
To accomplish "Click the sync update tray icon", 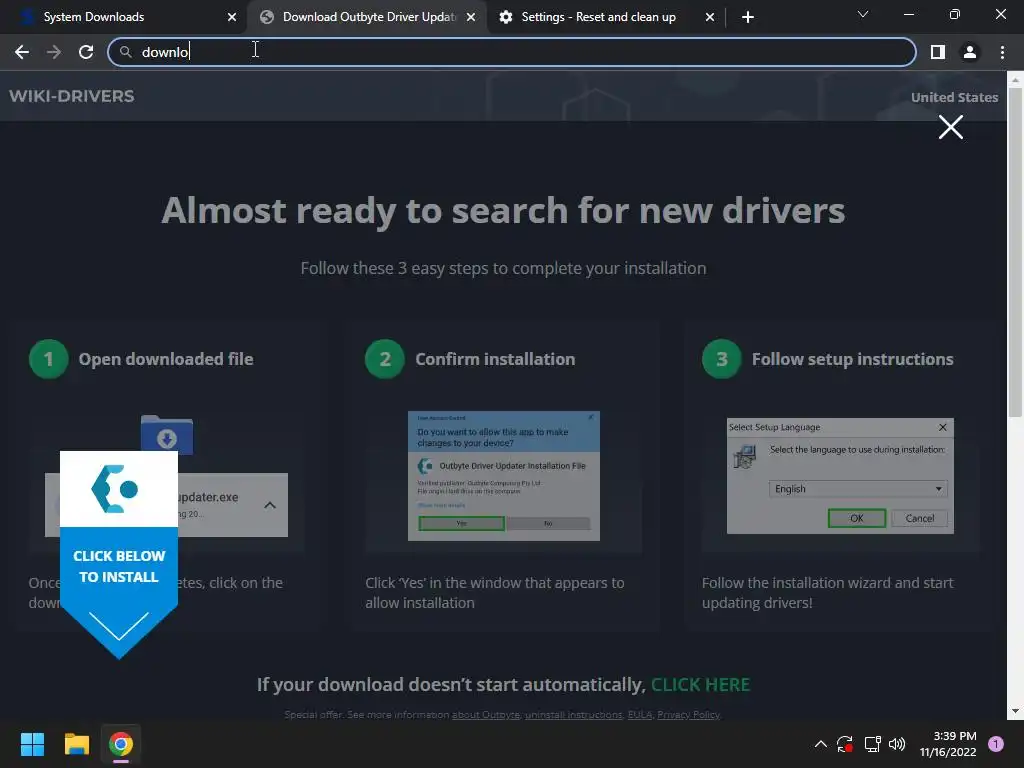I will (845, 744).
